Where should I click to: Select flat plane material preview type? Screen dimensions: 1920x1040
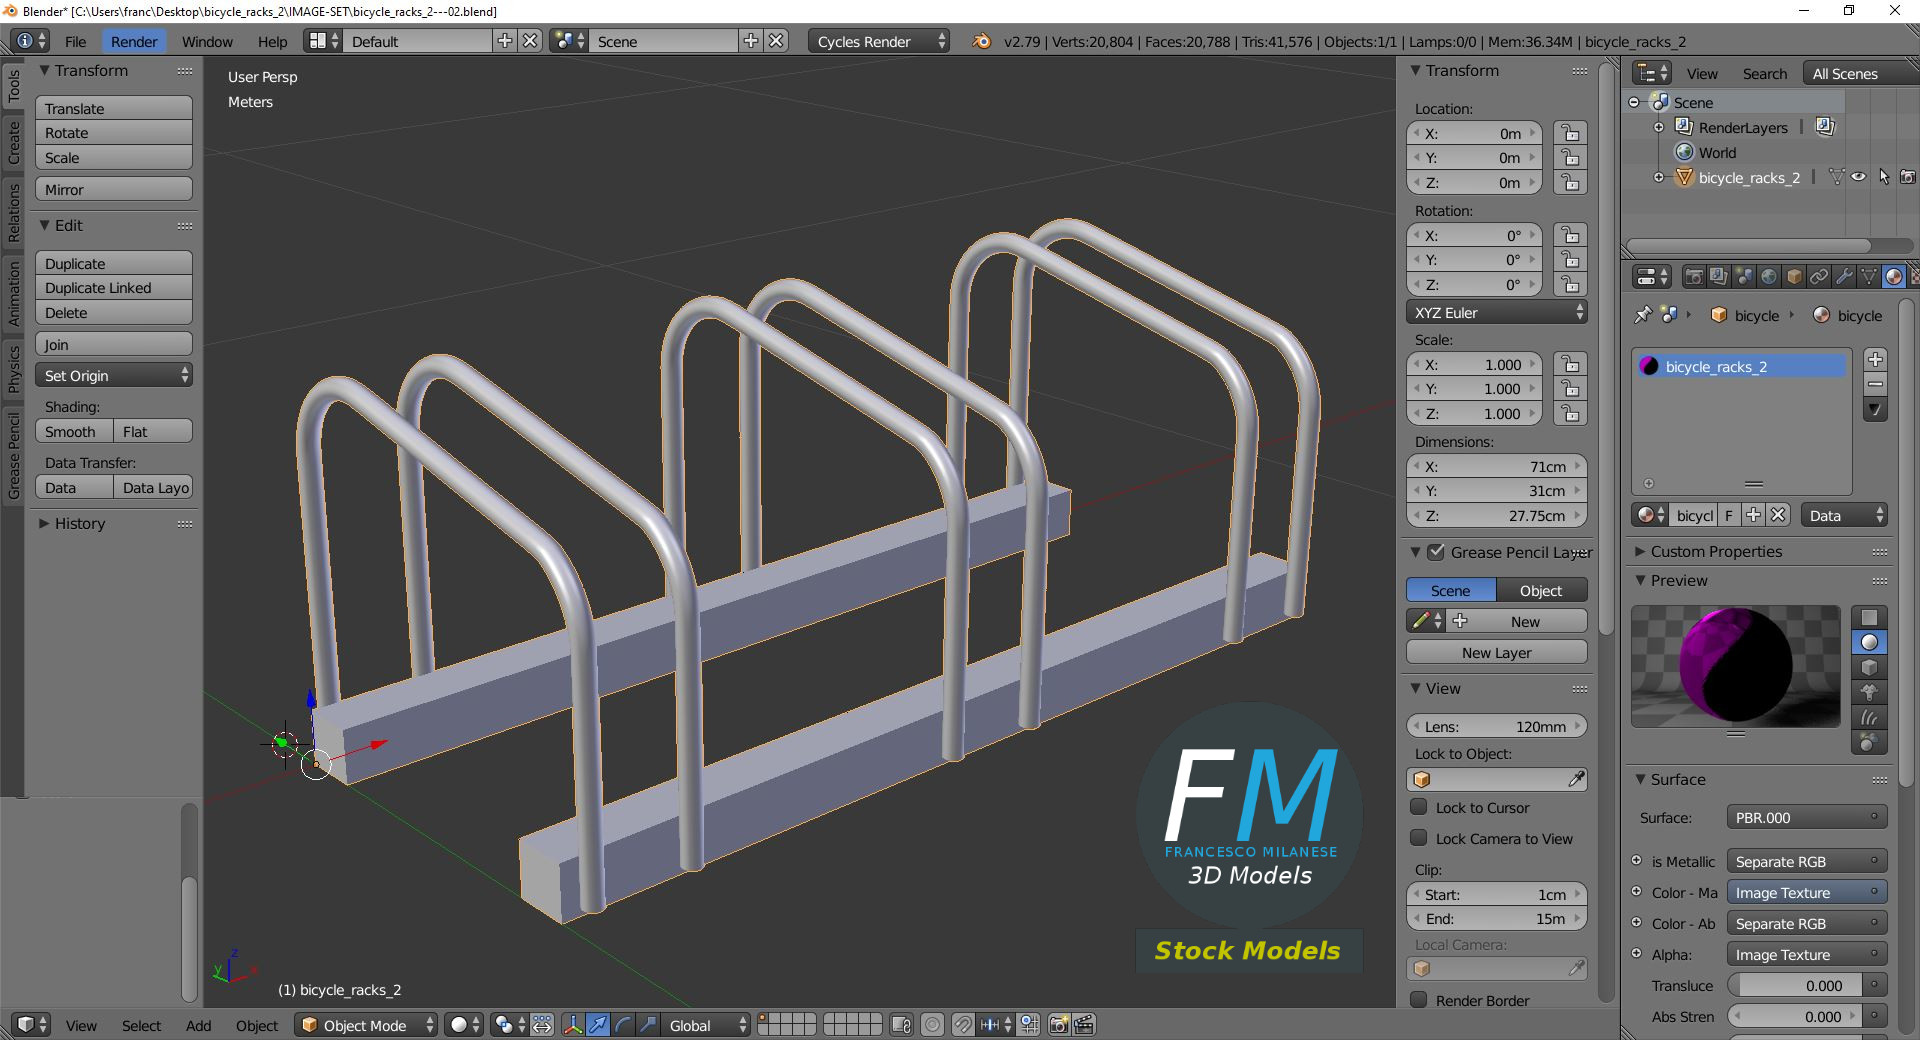point(1869,618)
